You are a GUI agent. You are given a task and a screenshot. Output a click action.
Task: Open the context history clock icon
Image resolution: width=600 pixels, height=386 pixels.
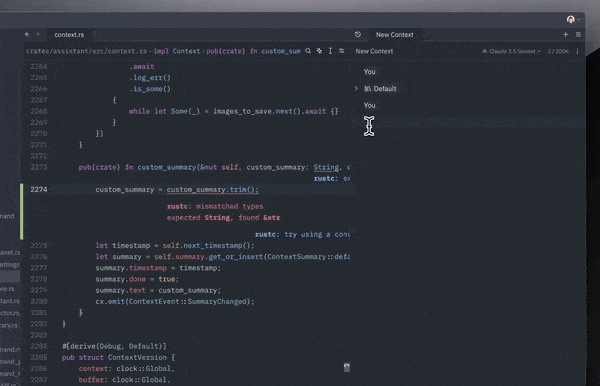358,34
